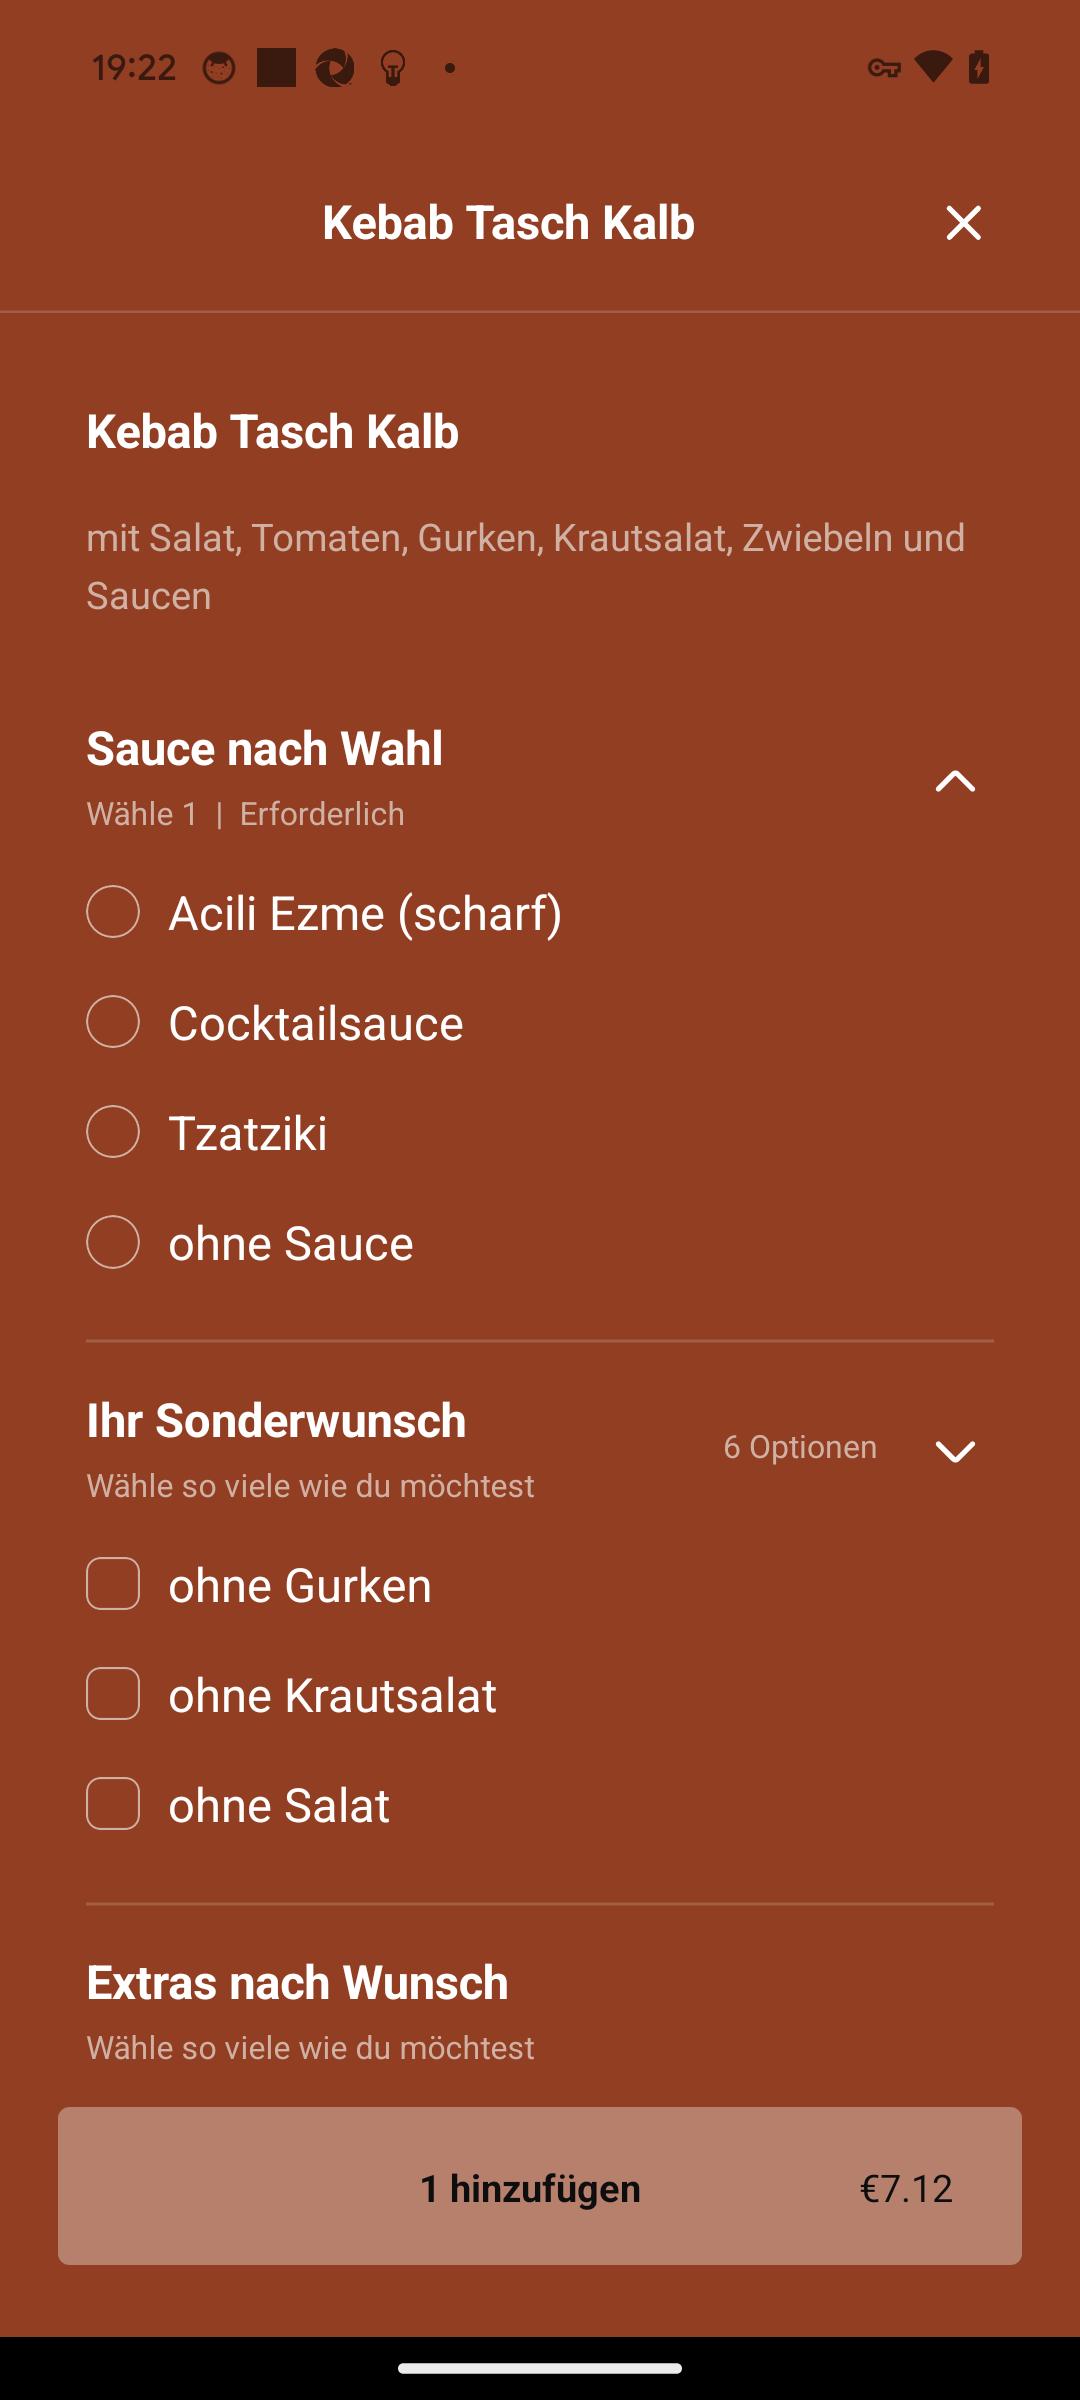
Task: Open the VPN key status icon
Action: click(884, 68)
